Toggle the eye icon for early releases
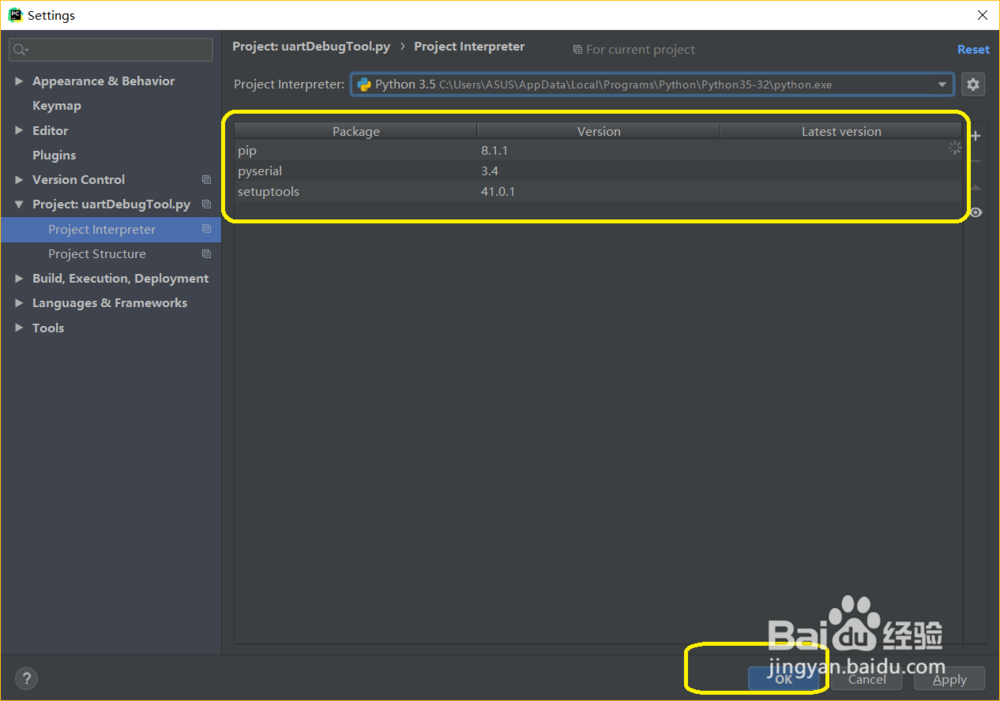This screenshot has height=701, width=1000. point(976,212)
